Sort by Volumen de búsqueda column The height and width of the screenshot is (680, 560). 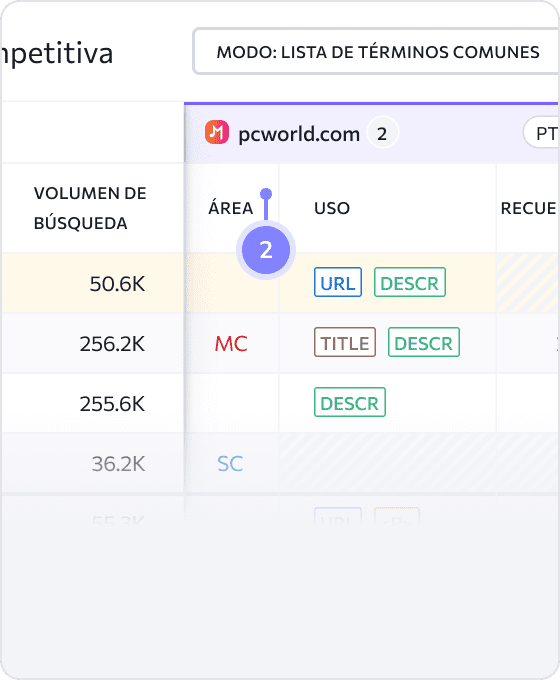pyautogui.click(x=90, y=208)
